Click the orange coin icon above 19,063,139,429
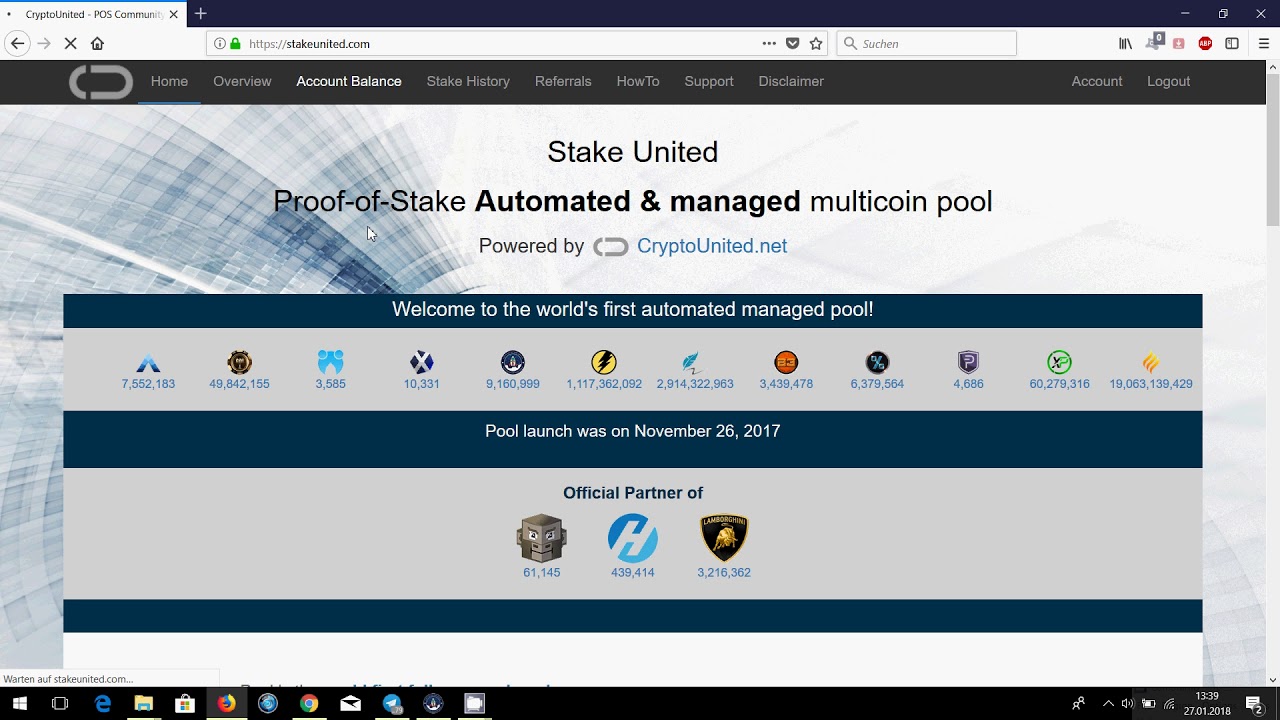Viewport: 1280px width, 720px height. pos(1151,362)
